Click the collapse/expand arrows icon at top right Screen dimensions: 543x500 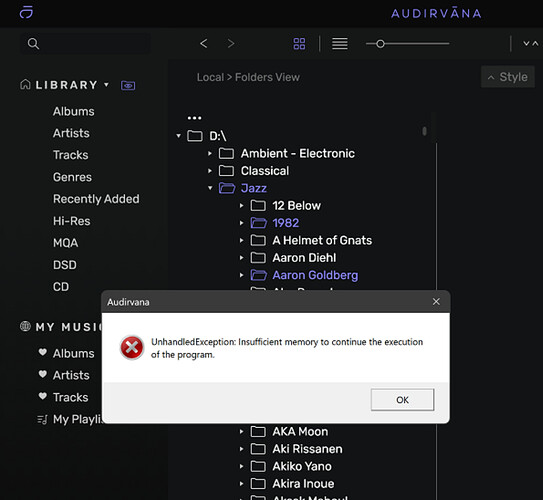pyautogui.click(x=531, y=44)
